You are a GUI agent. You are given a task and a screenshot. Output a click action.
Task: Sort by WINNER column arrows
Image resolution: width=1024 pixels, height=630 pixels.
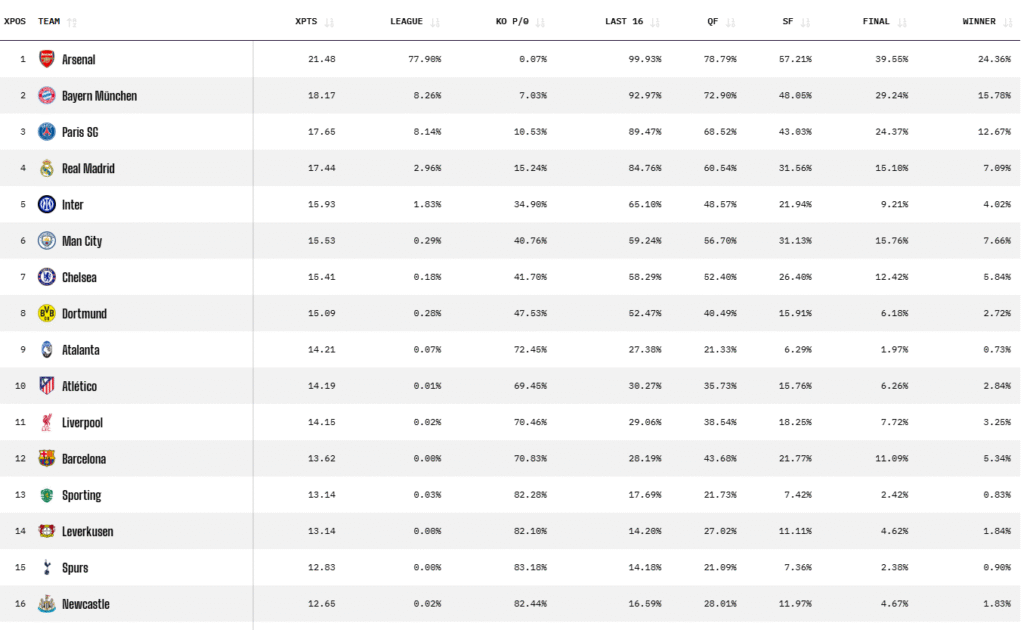tap(1008, 22)
